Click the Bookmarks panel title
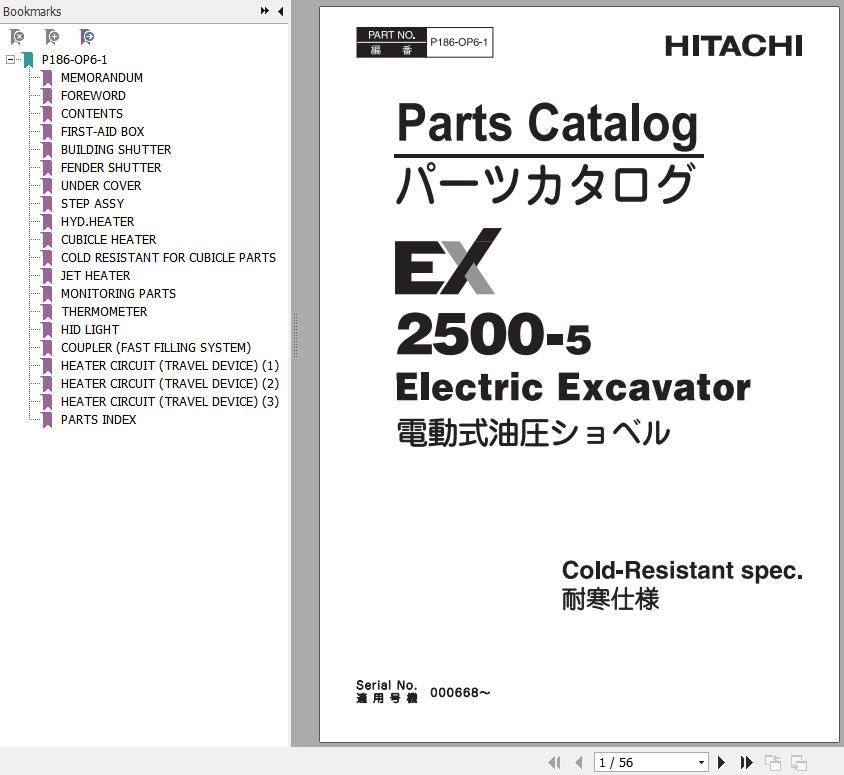 click(32, 11)
